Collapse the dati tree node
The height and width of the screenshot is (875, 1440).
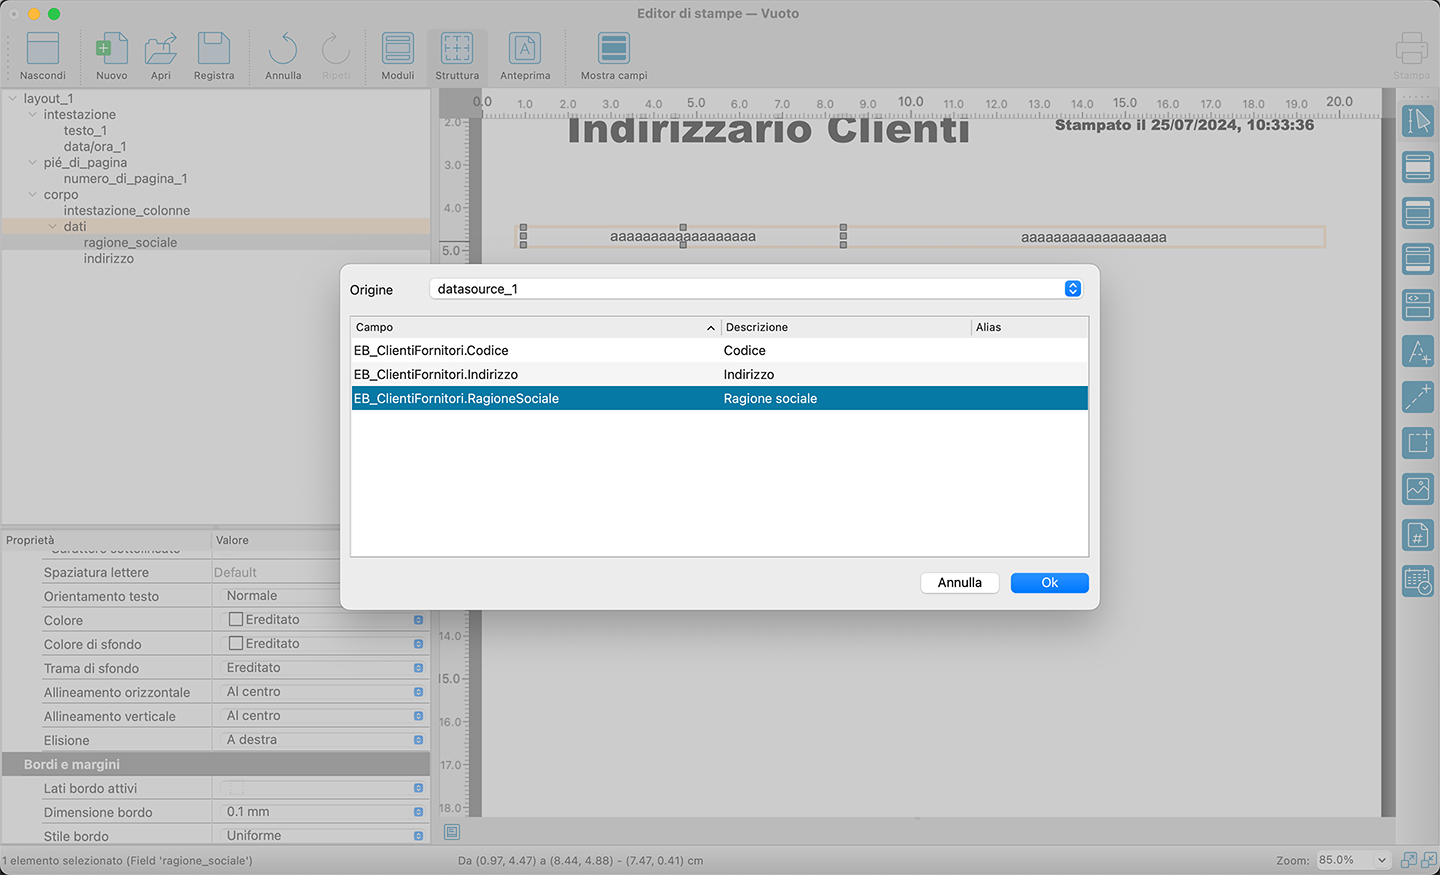[53, 227]
